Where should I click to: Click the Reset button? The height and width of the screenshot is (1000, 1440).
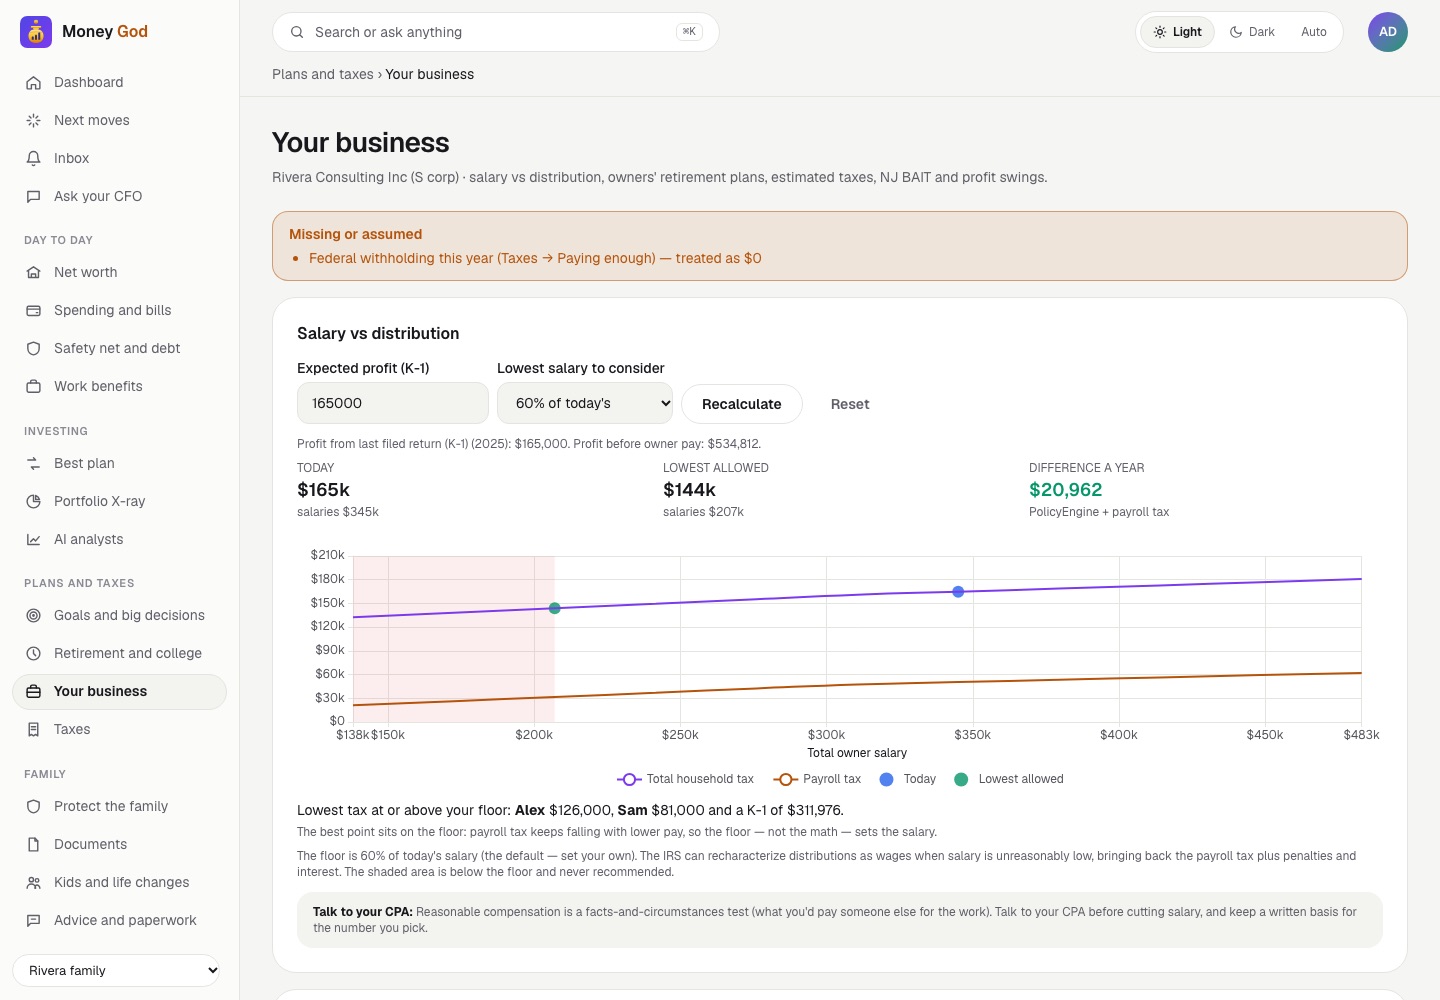[850, 404]
